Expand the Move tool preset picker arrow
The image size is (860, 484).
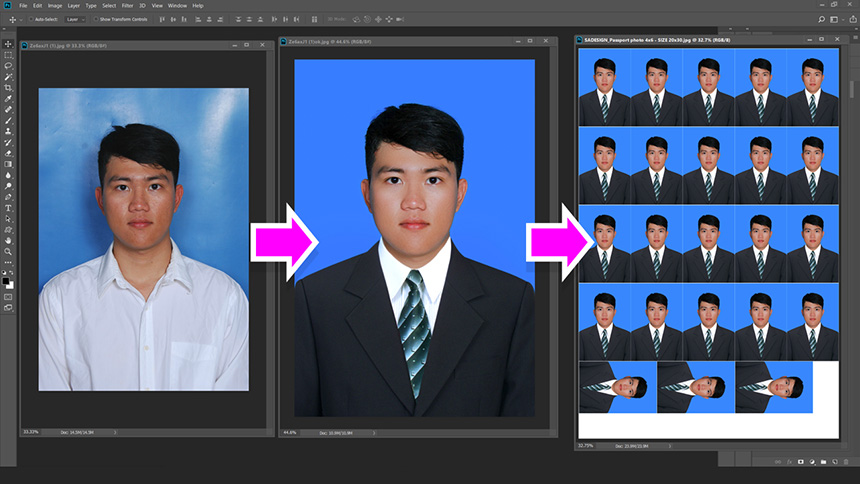pyautogui.click(x=20, y=19)
